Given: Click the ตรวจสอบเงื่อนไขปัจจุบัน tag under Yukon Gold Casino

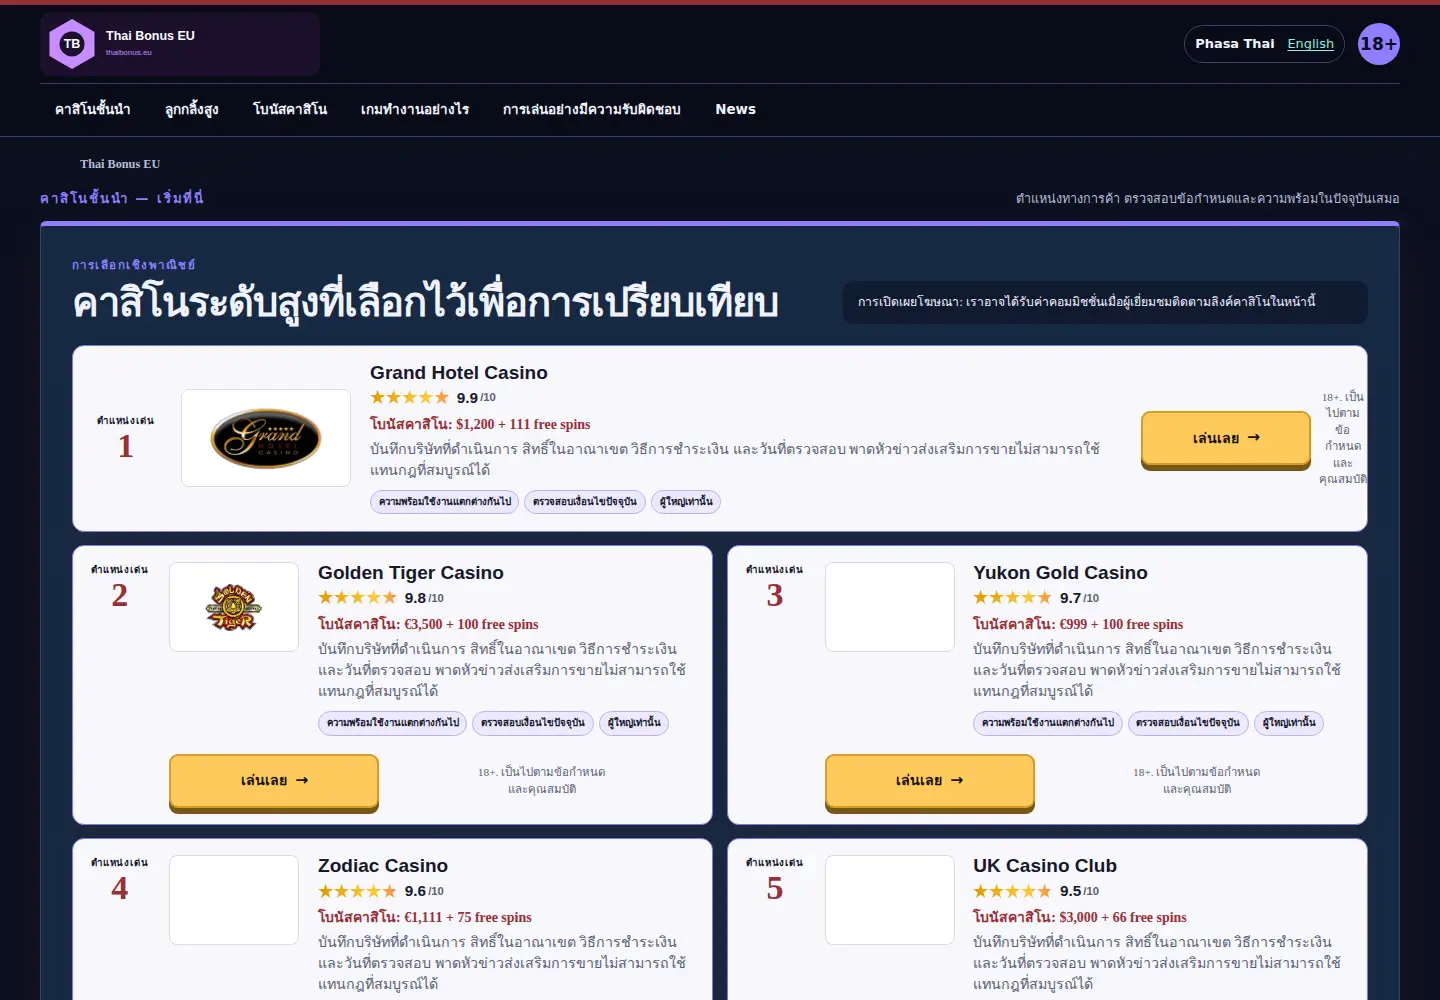Looking at the screenshot, I should point(1188,723).
